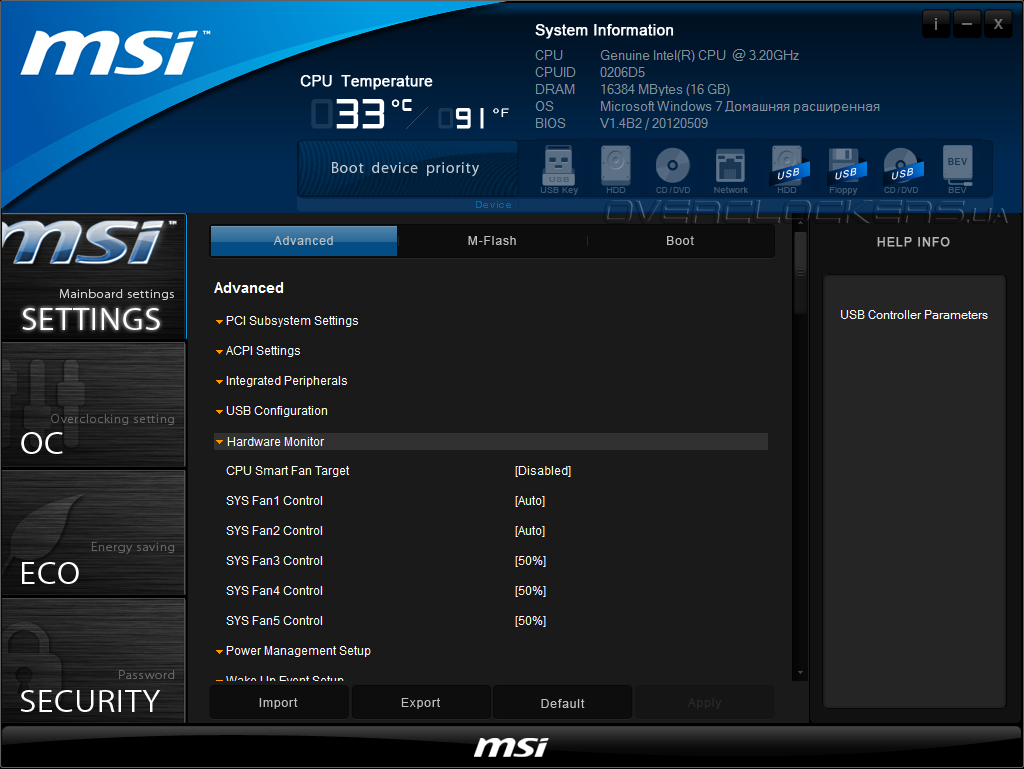Image resolution: width=1024 pixels, height=769 pixels.
Task: Switch to the Advanced tab
Action: [304, 241]
